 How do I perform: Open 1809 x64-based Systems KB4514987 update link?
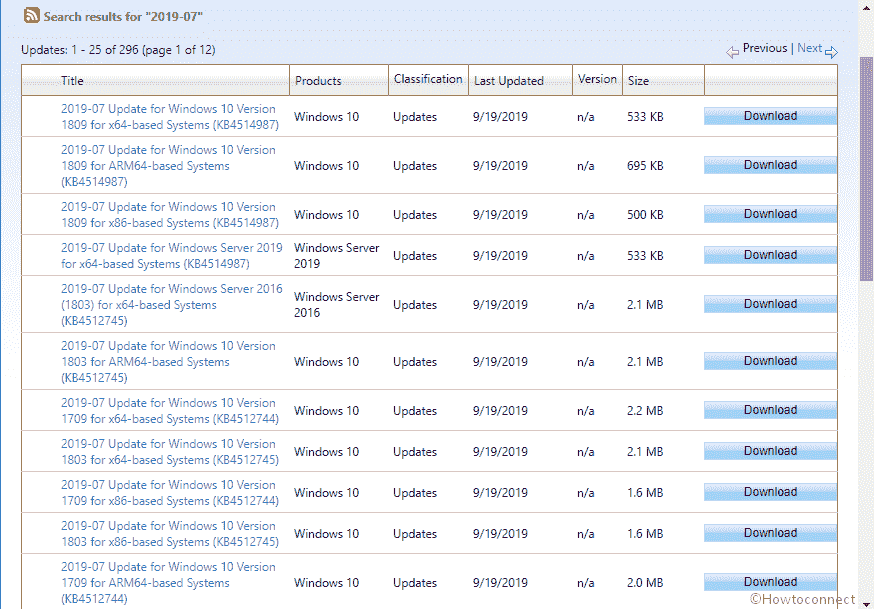170,116
